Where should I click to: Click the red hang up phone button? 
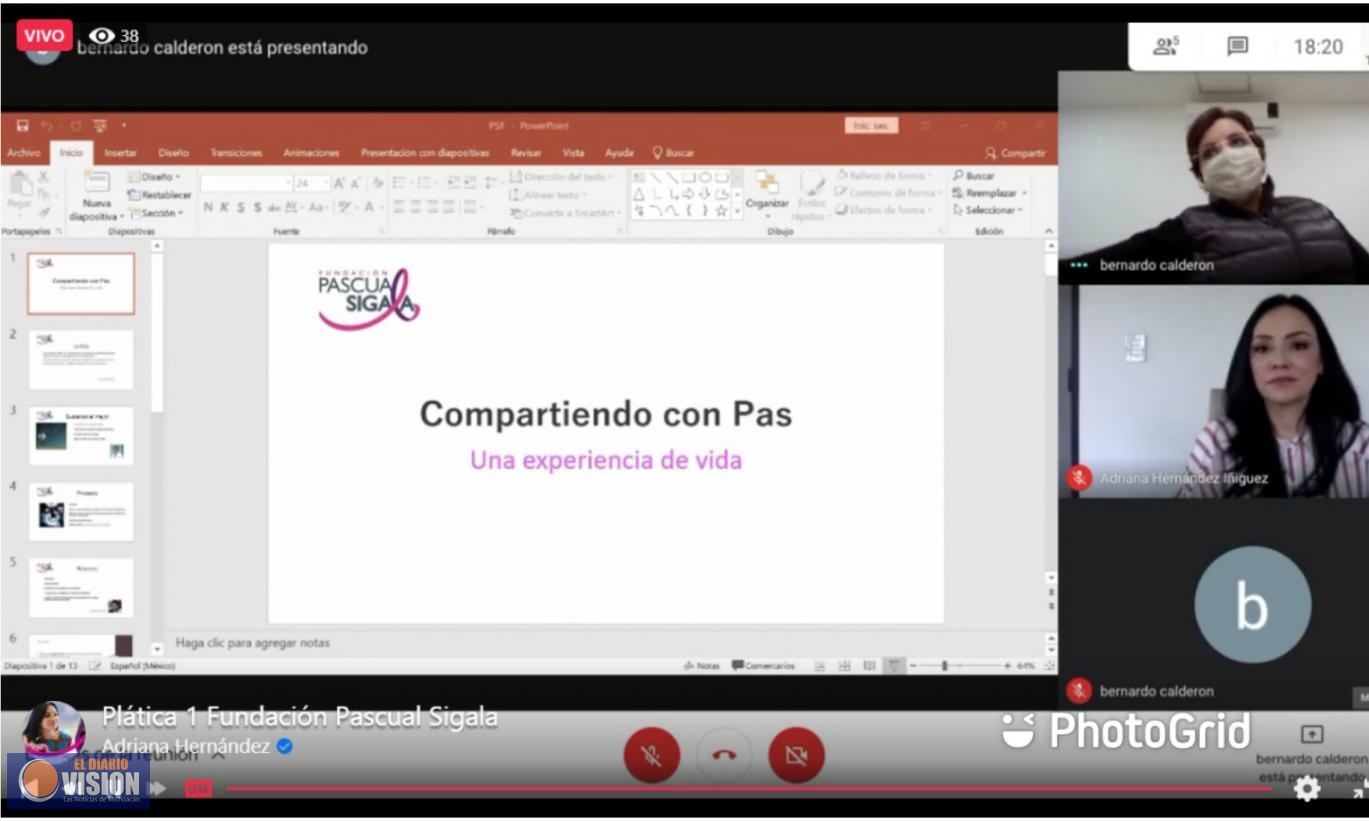point(724,755)
